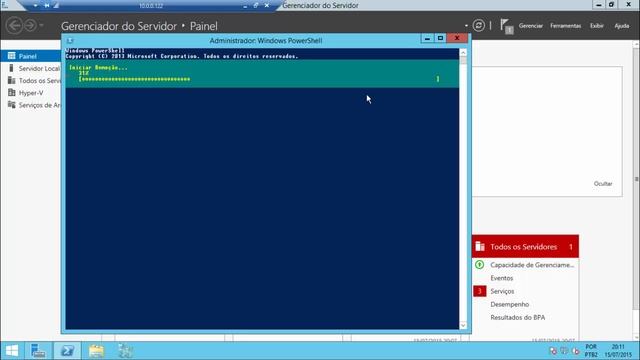Click the back navigation arrow in Server Manager
640x360 pixels.
pyautogui.click(x=14, y=26)
